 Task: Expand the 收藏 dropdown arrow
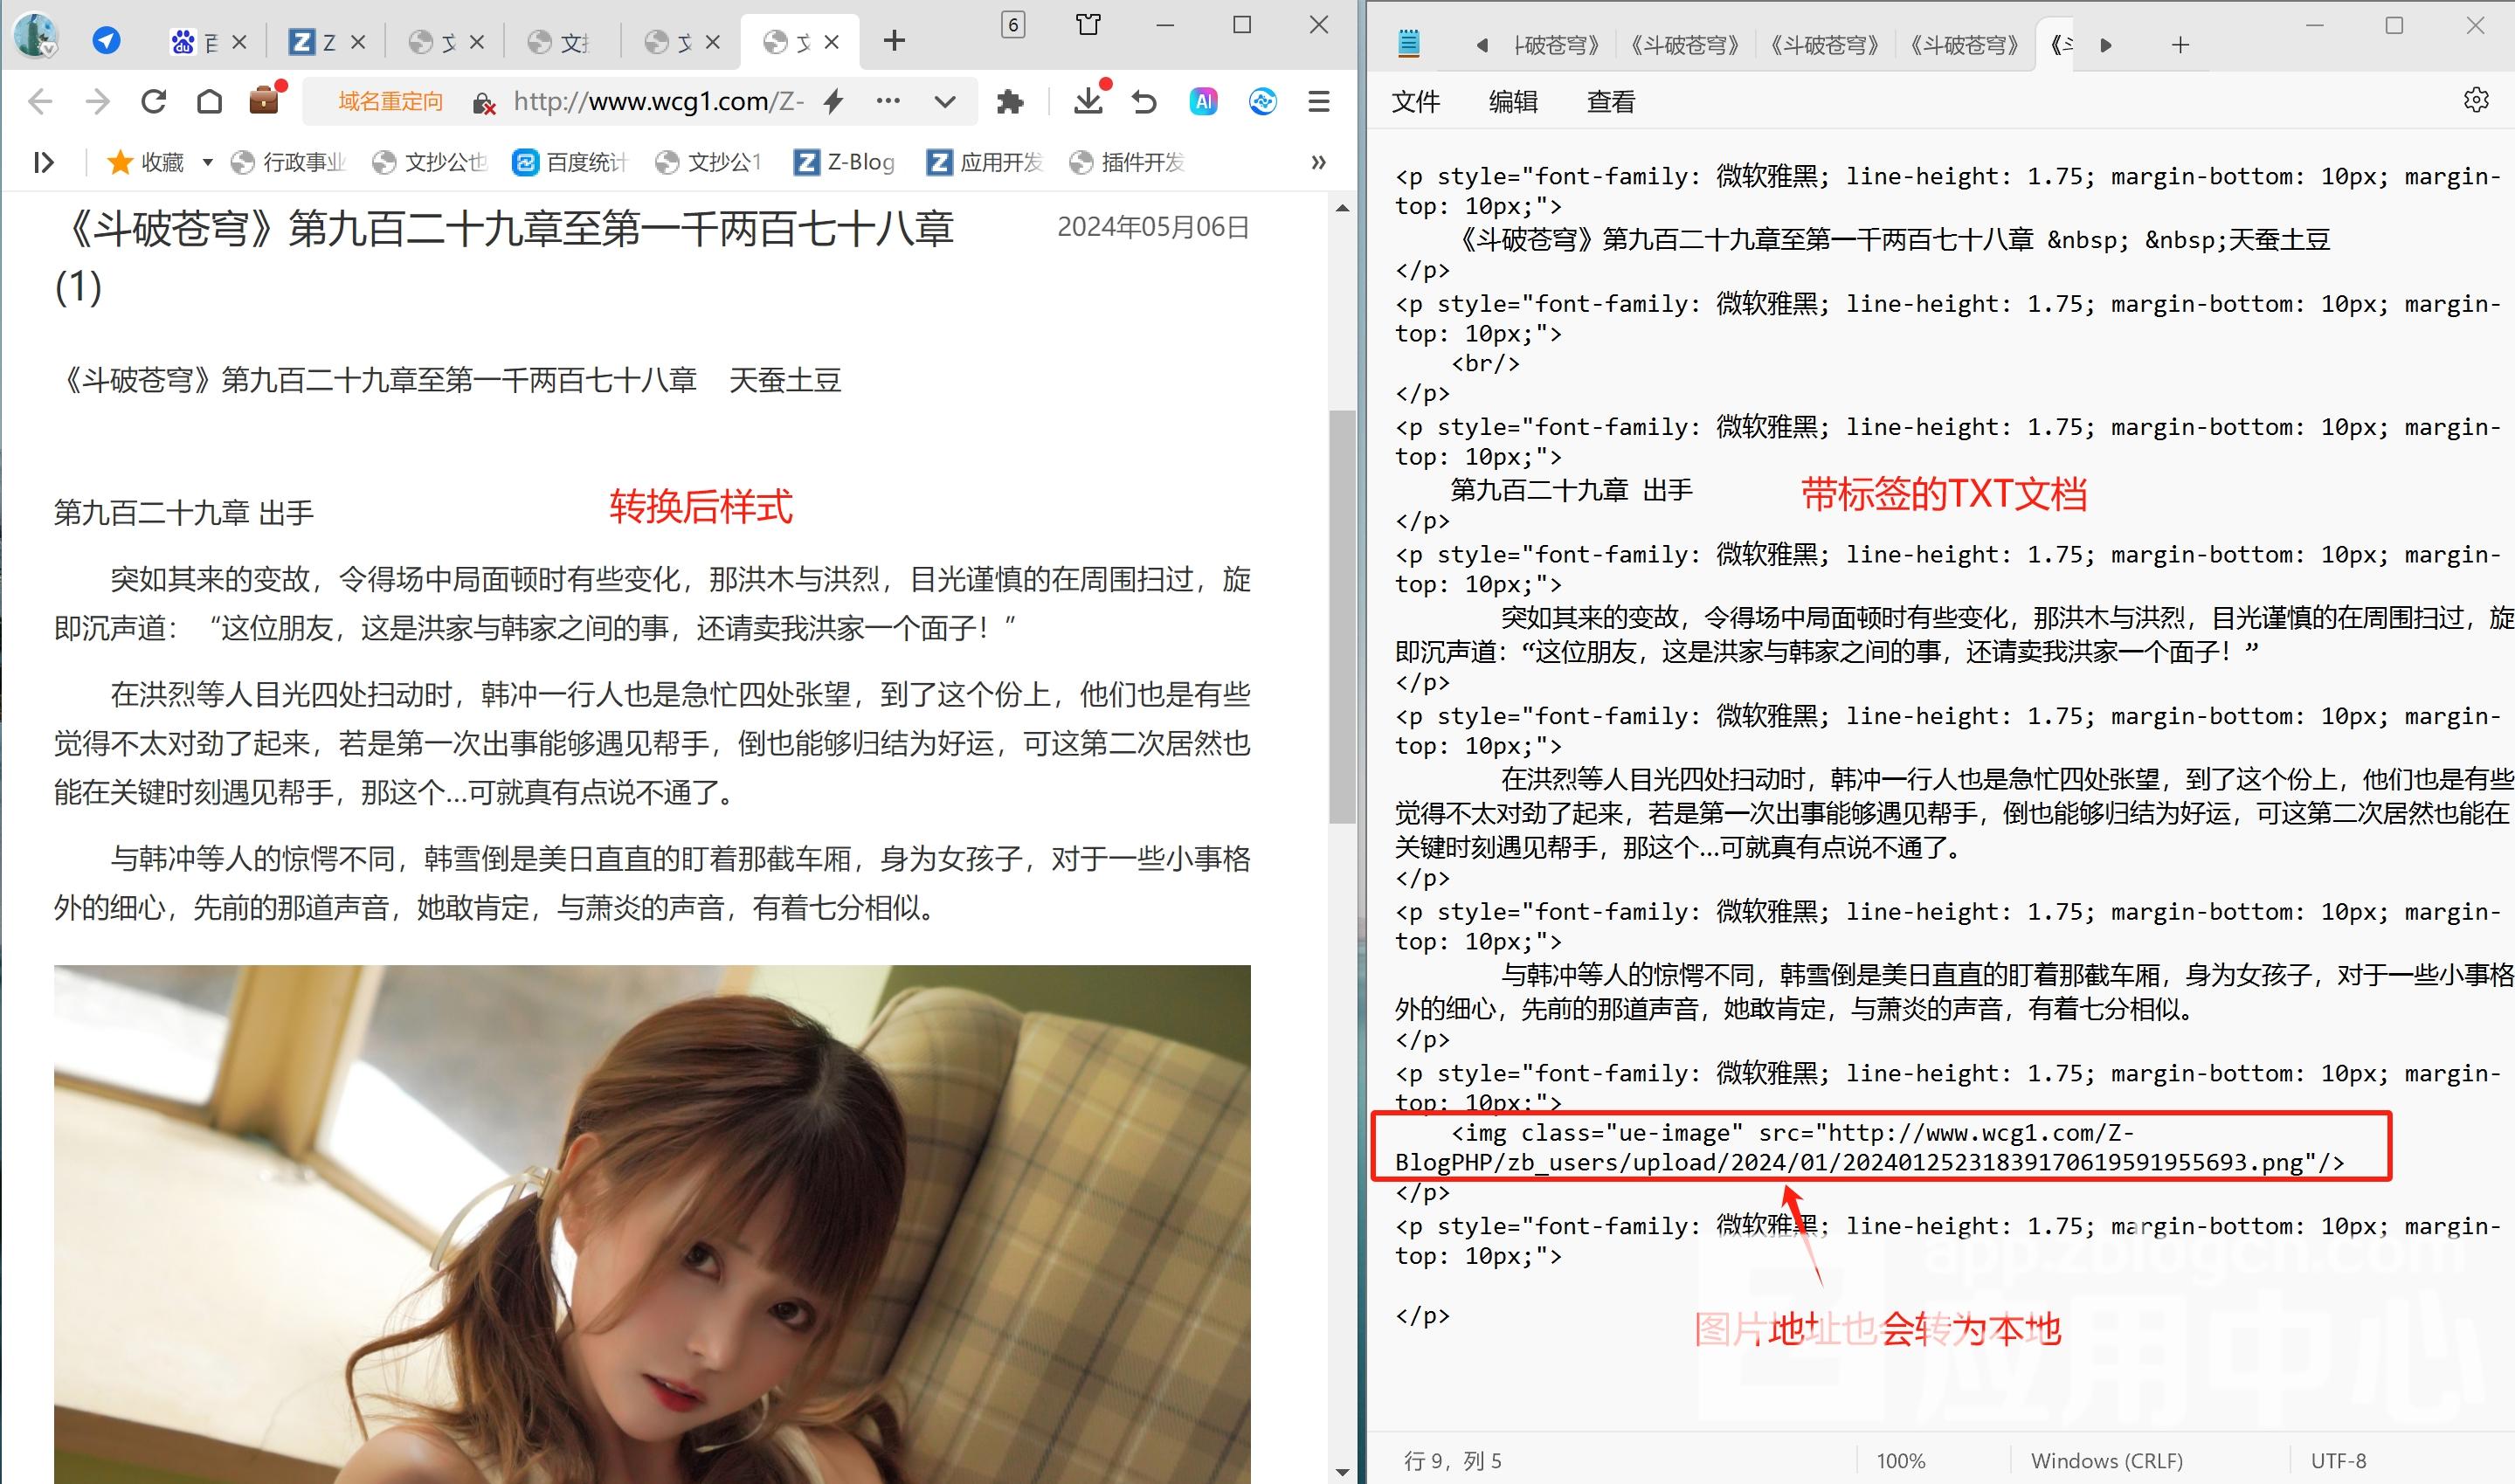click(x=208, y=162)
